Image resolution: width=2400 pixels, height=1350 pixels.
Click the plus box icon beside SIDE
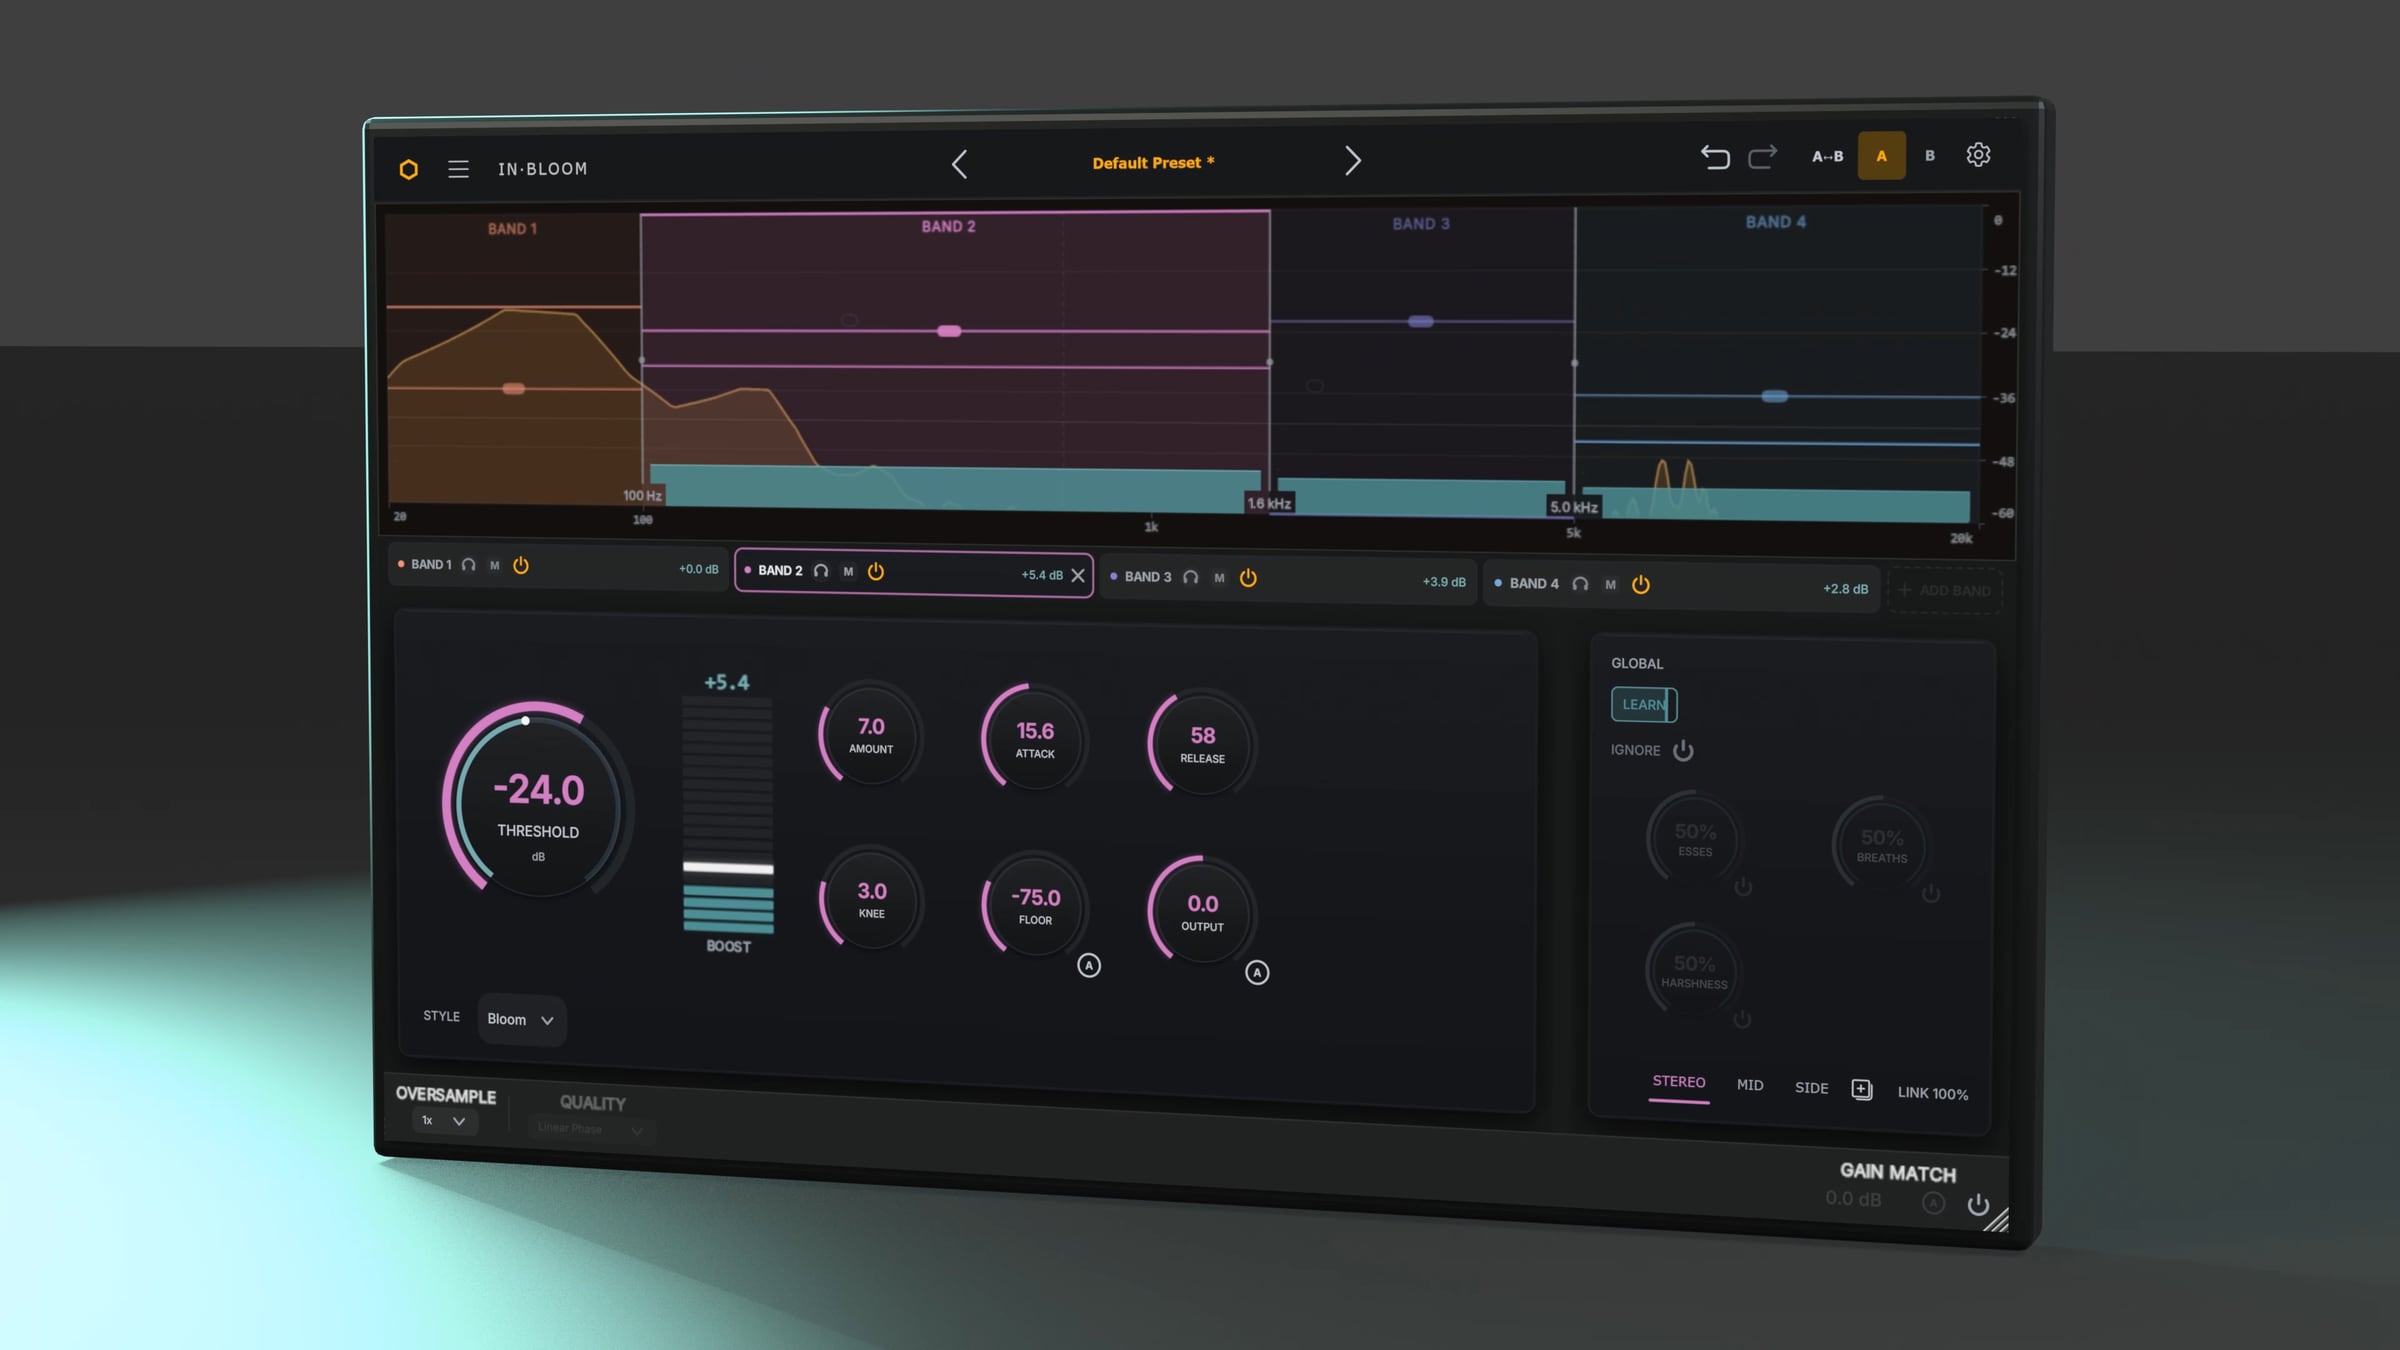(1861, 1089)
